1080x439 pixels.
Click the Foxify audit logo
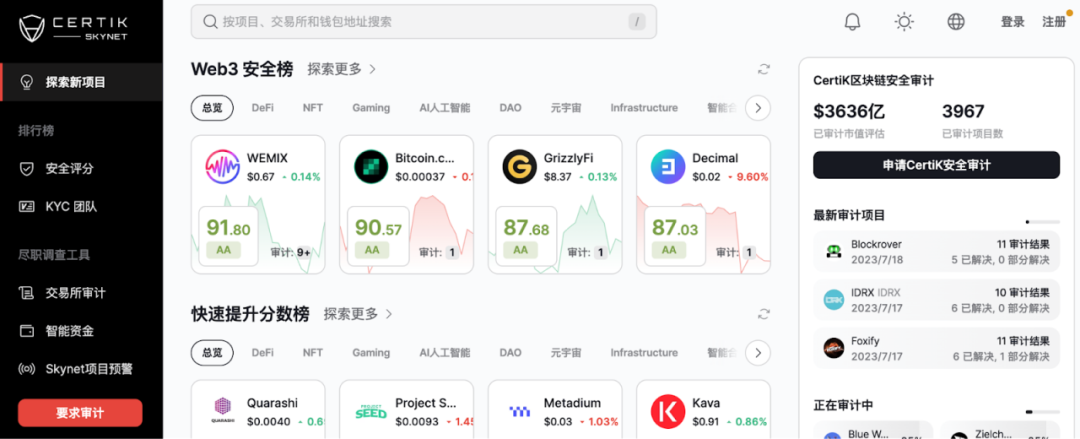833,348
